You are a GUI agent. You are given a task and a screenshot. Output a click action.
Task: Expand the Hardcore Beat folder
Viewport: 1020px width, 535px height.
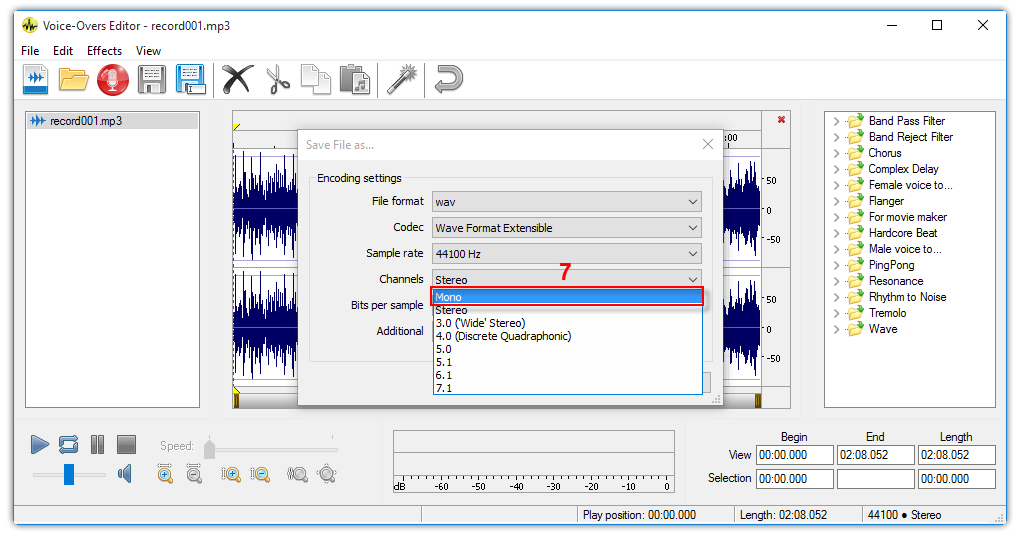coord(837,233)
